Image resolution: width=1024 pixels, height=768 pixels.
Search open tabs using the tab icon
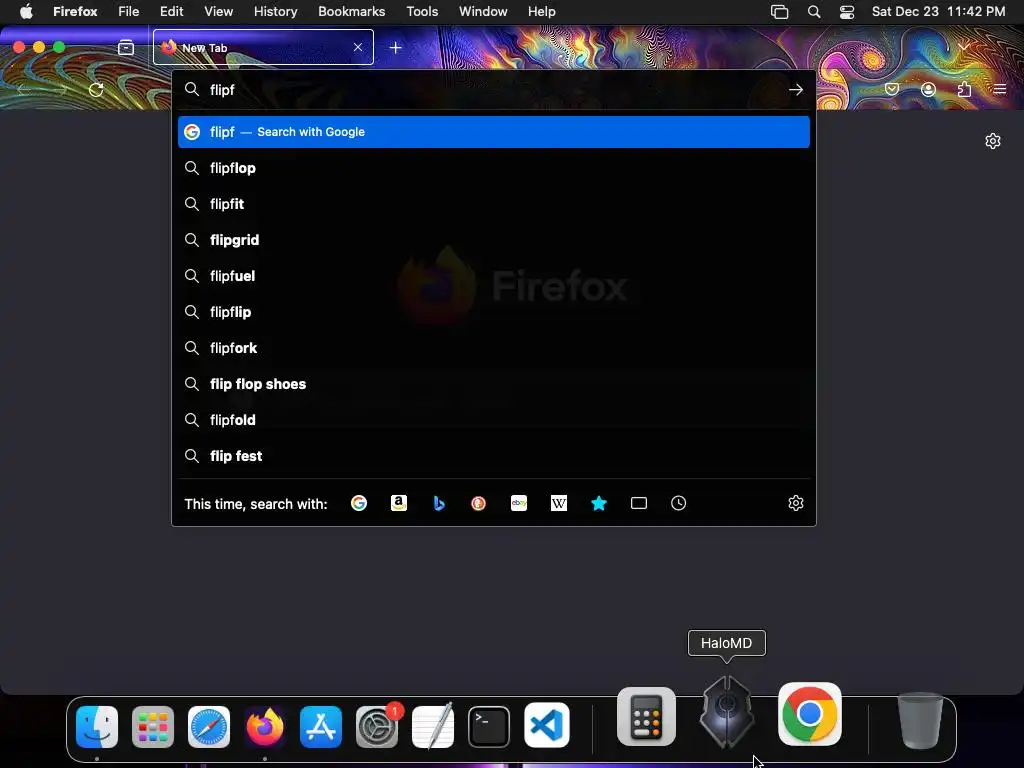(x=639, y=503)
